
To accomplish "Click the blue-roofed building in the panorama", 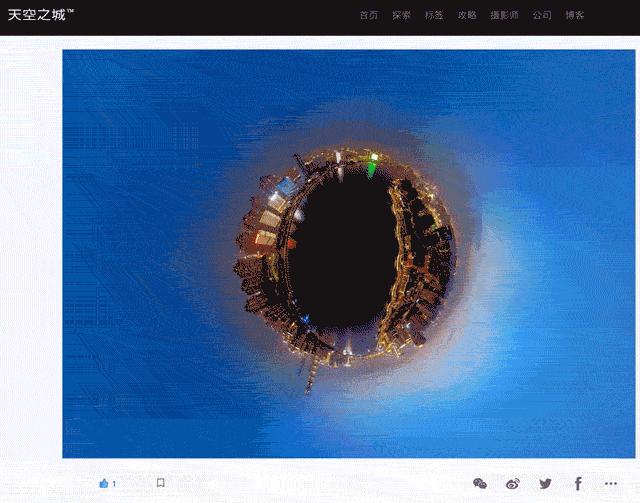I will point(286,187).
